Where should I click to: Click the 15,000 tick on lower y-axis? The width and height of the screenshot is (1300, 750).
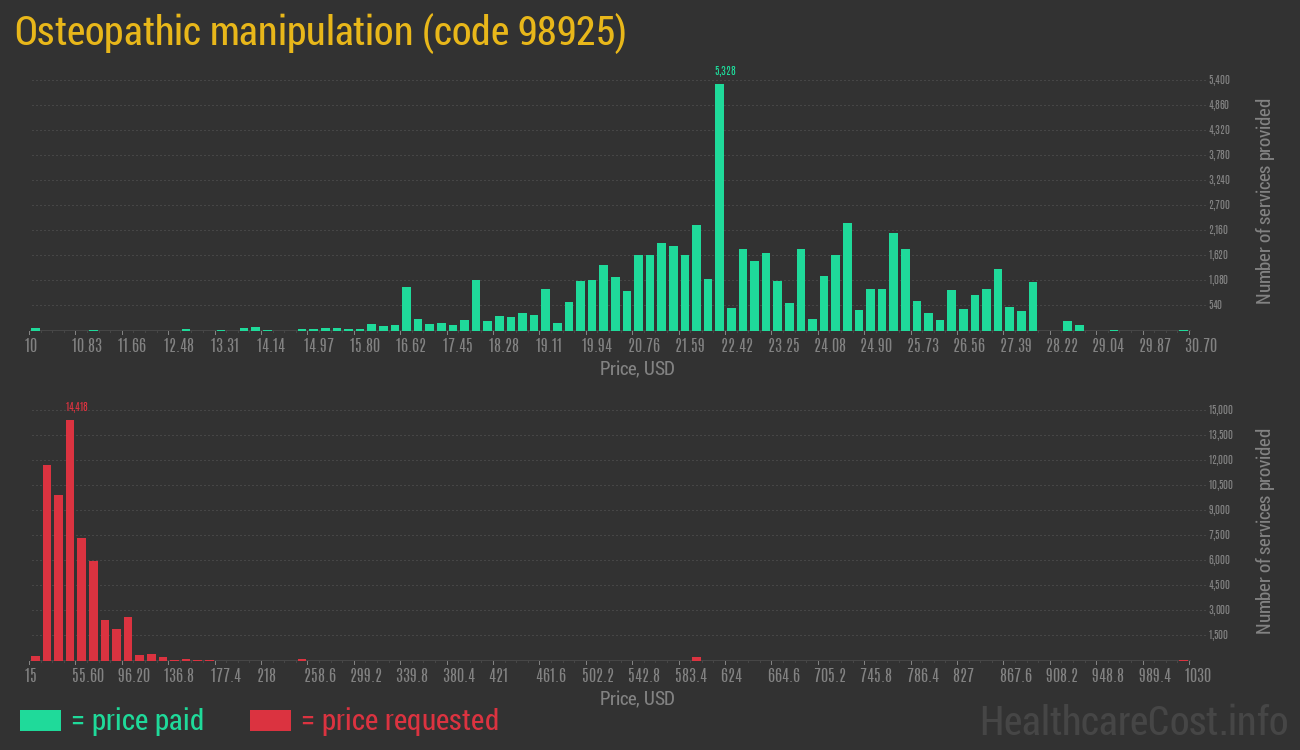tap(1220, 410)
